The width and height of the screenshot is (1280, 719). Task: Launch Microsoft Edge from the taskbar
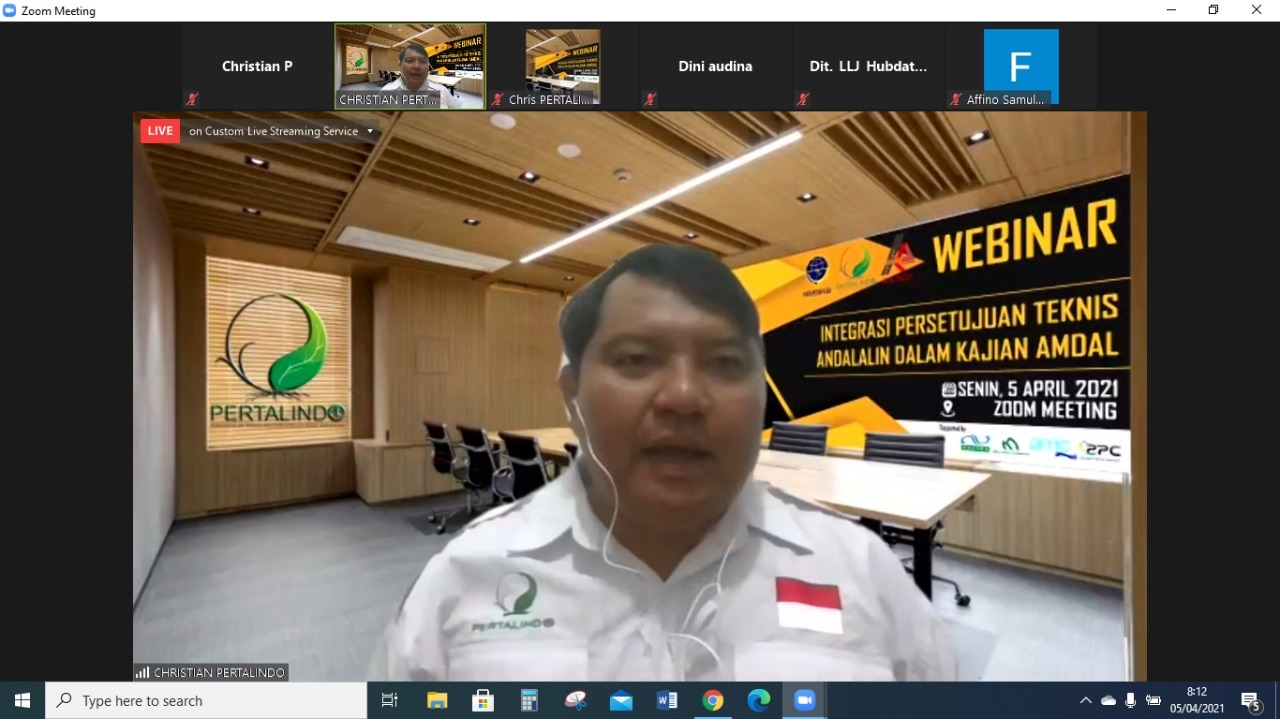[x=759, y=701]
